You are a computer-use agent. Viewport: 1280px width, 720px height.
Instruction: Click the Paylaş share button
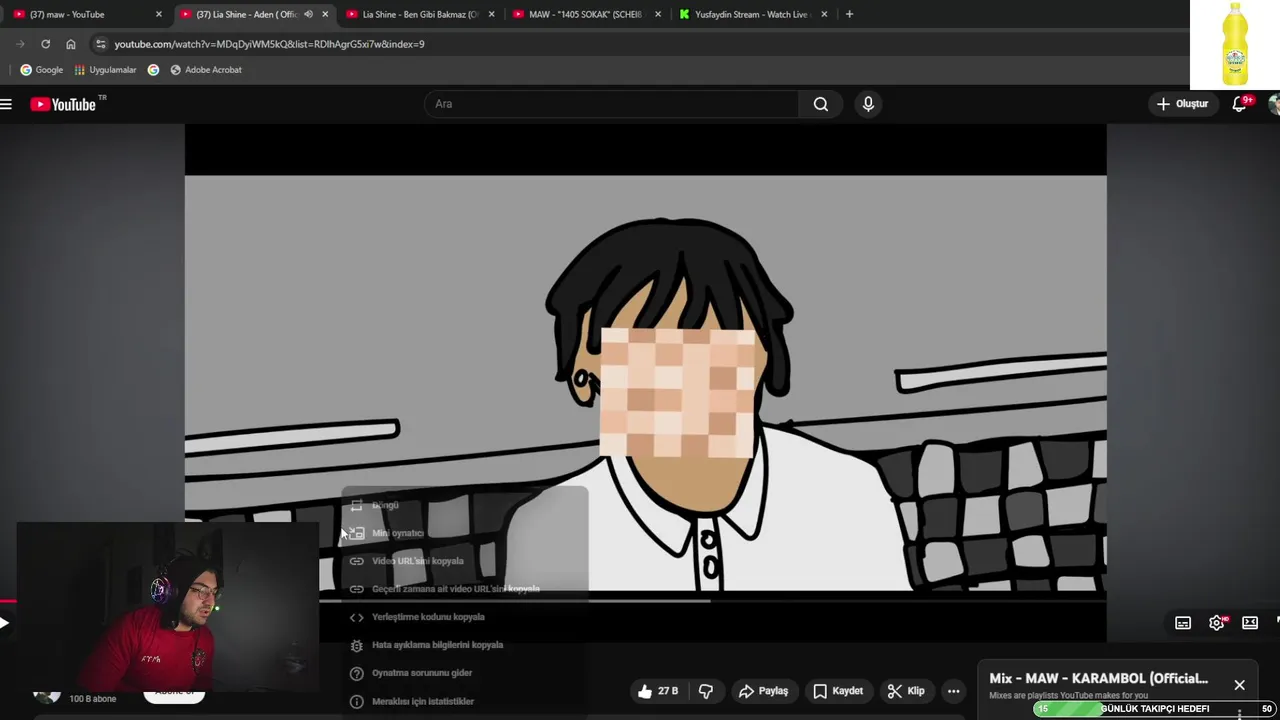tap(763, 691)
